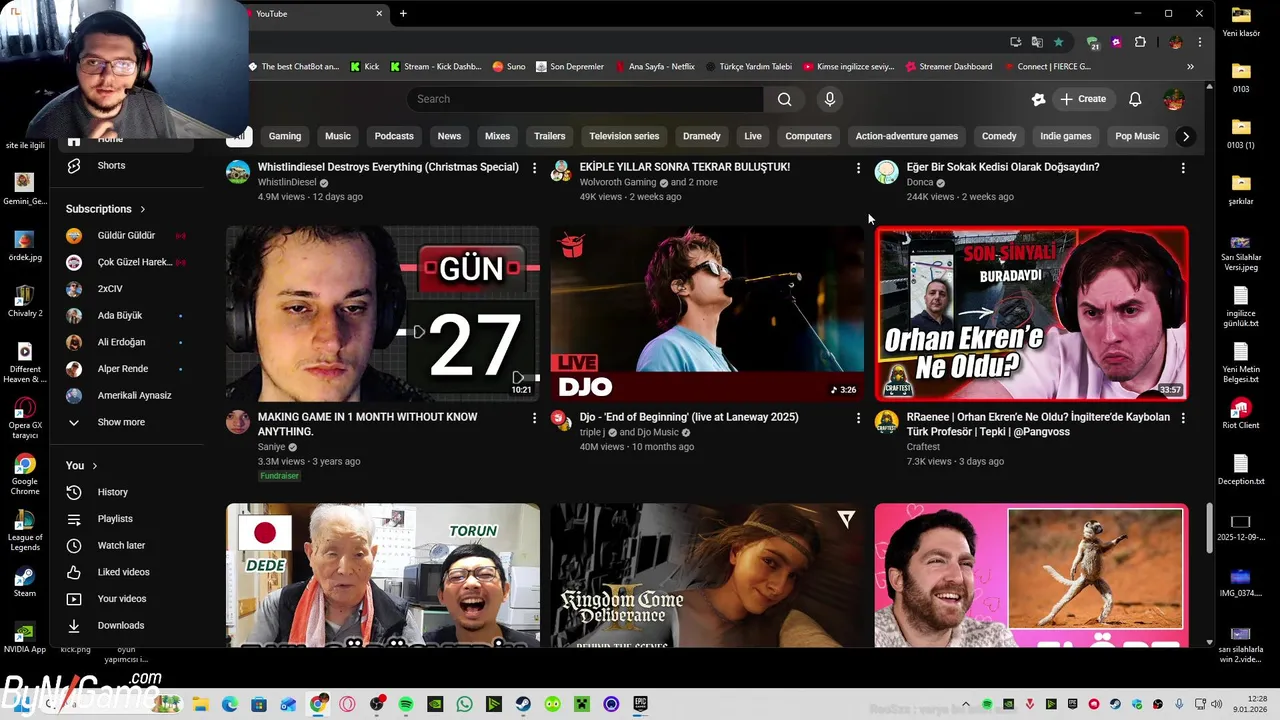The image size is (1280, 720).
Task: Open Güldür Güldür subscription channel
Action: click(x=125, y=235)
